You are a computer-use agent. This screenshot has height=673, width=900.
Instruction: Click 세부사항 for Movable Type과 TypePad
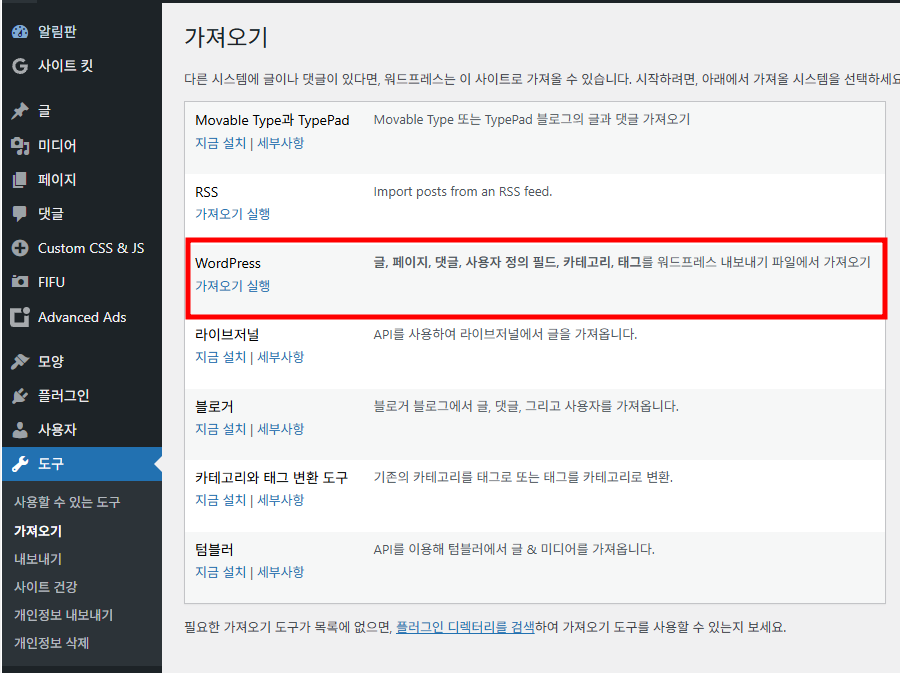(281, 143)
